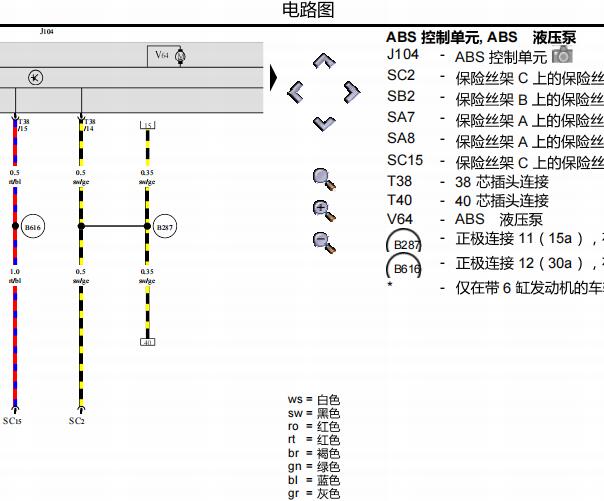Click the ro = 红色 color code
This screenshot has height=501, width=604.
[x=314, y=427]
